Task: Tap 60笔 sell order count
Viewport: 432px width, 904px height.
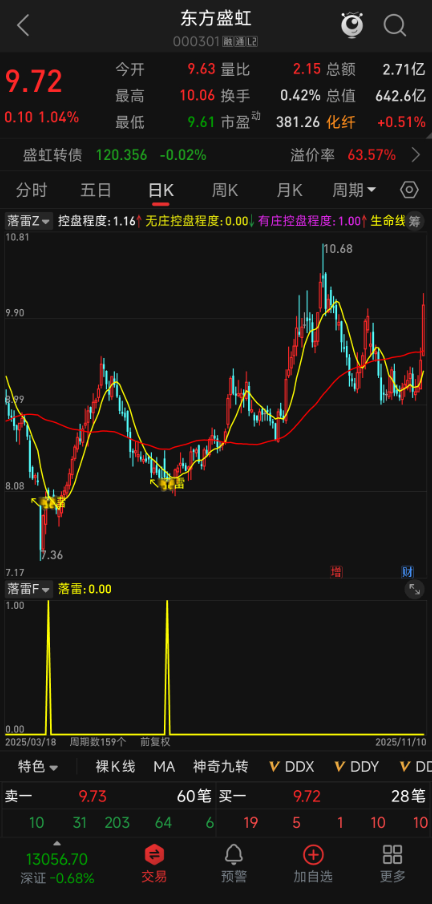Action: (x=194, y=797)
